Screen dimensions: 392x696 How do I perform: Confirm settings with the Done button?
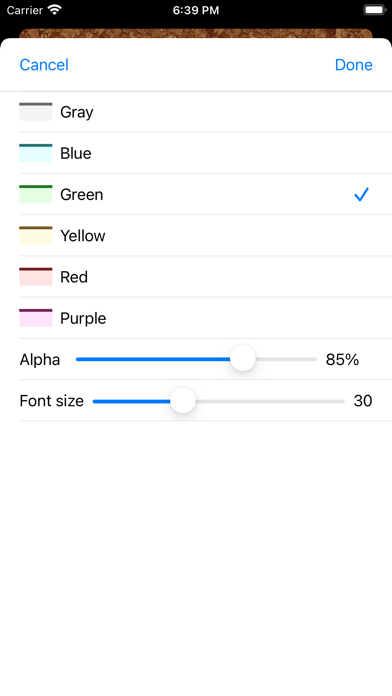pos(353,65)
